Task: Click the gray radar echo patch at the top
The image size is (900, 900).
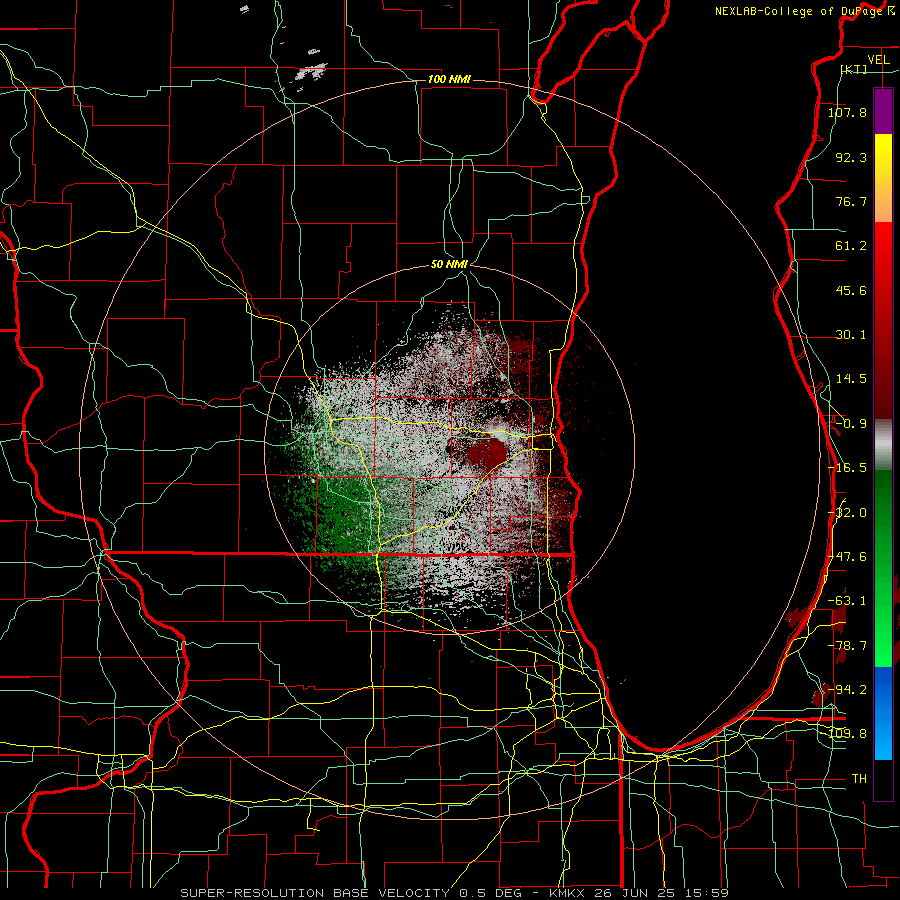Action: point(311,72)
